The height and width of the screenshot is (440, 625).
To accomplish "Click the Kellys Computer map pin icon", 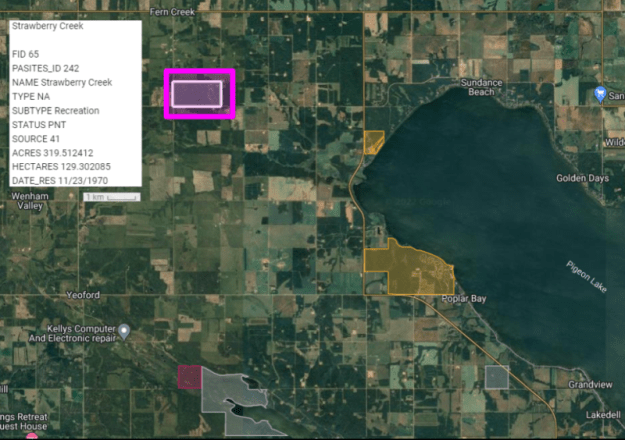I will (x=124, y=332).
